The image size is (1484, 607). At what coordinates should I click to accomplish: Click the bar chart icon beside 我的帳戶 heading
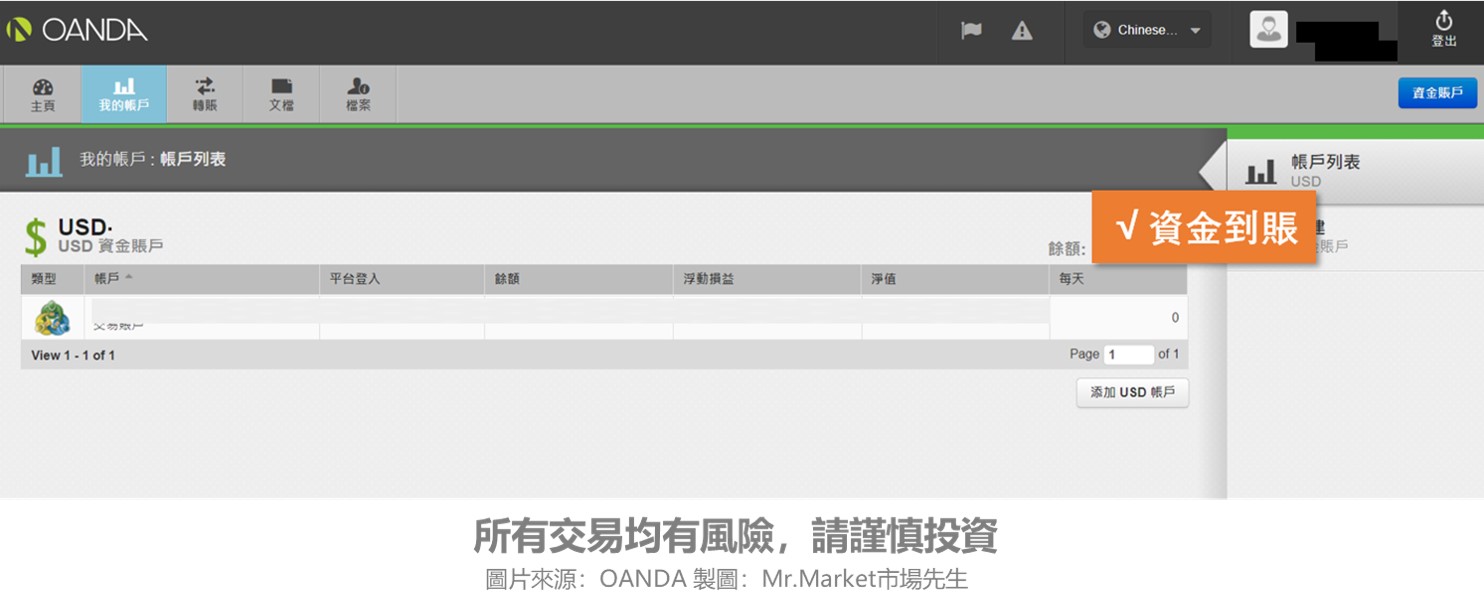(x=44, y=160)
